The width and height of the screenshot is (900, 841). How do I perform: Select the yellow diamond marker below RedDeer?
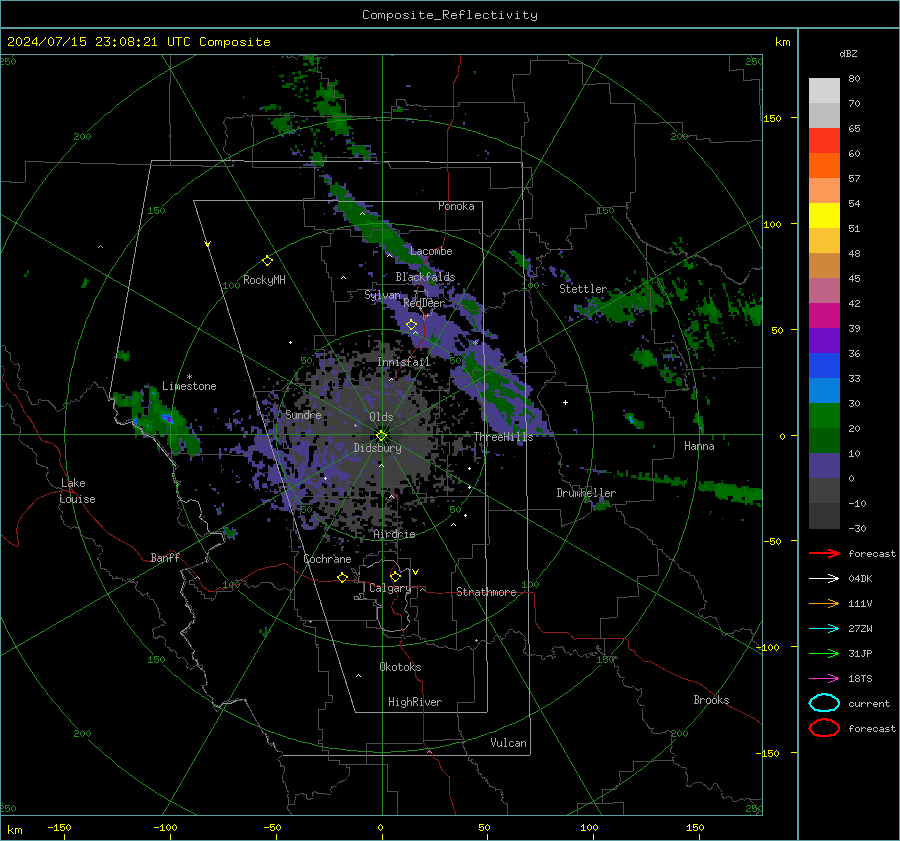click(411, 325)
